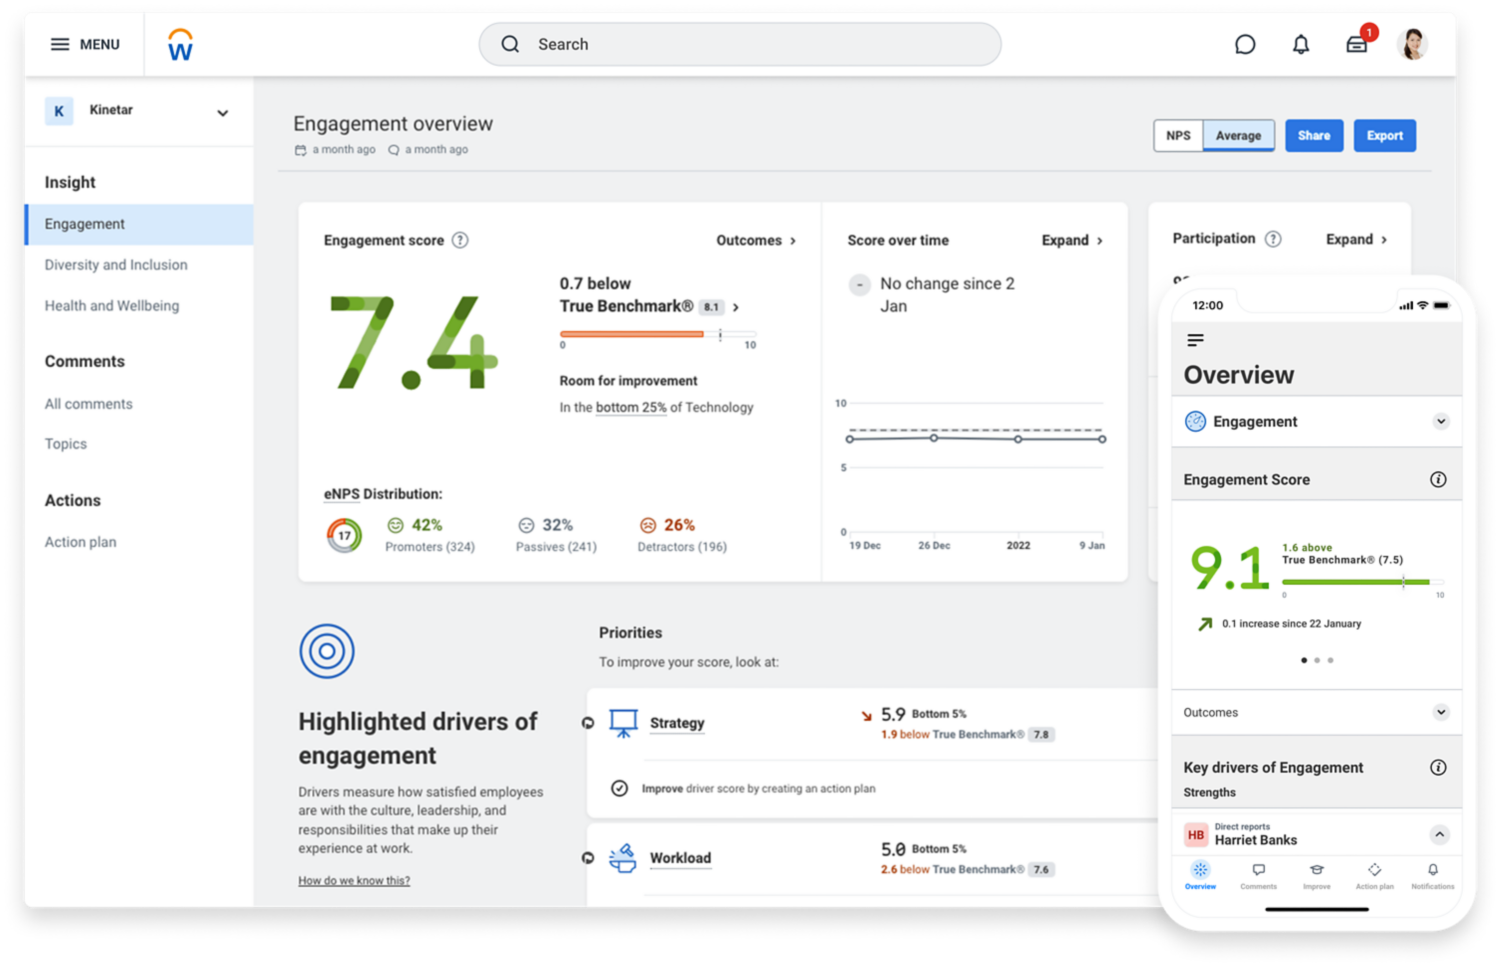This screenshot has width=1500, height=968.
Task: Click the Workday logo in the header
Action: [180, 43]
